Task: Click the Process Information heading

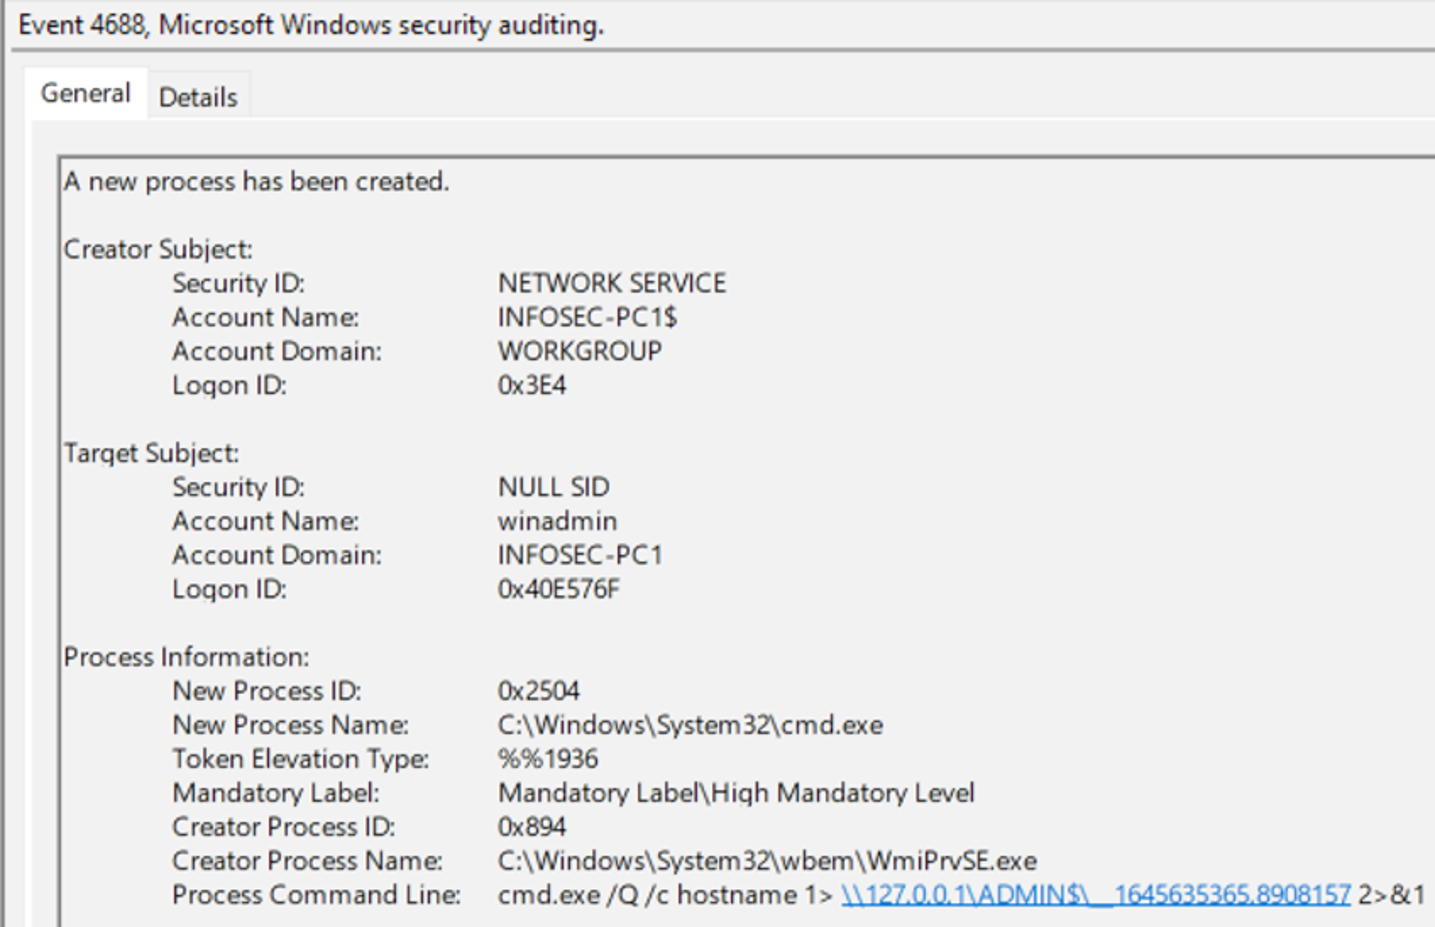Action: [x=186, y=658]
